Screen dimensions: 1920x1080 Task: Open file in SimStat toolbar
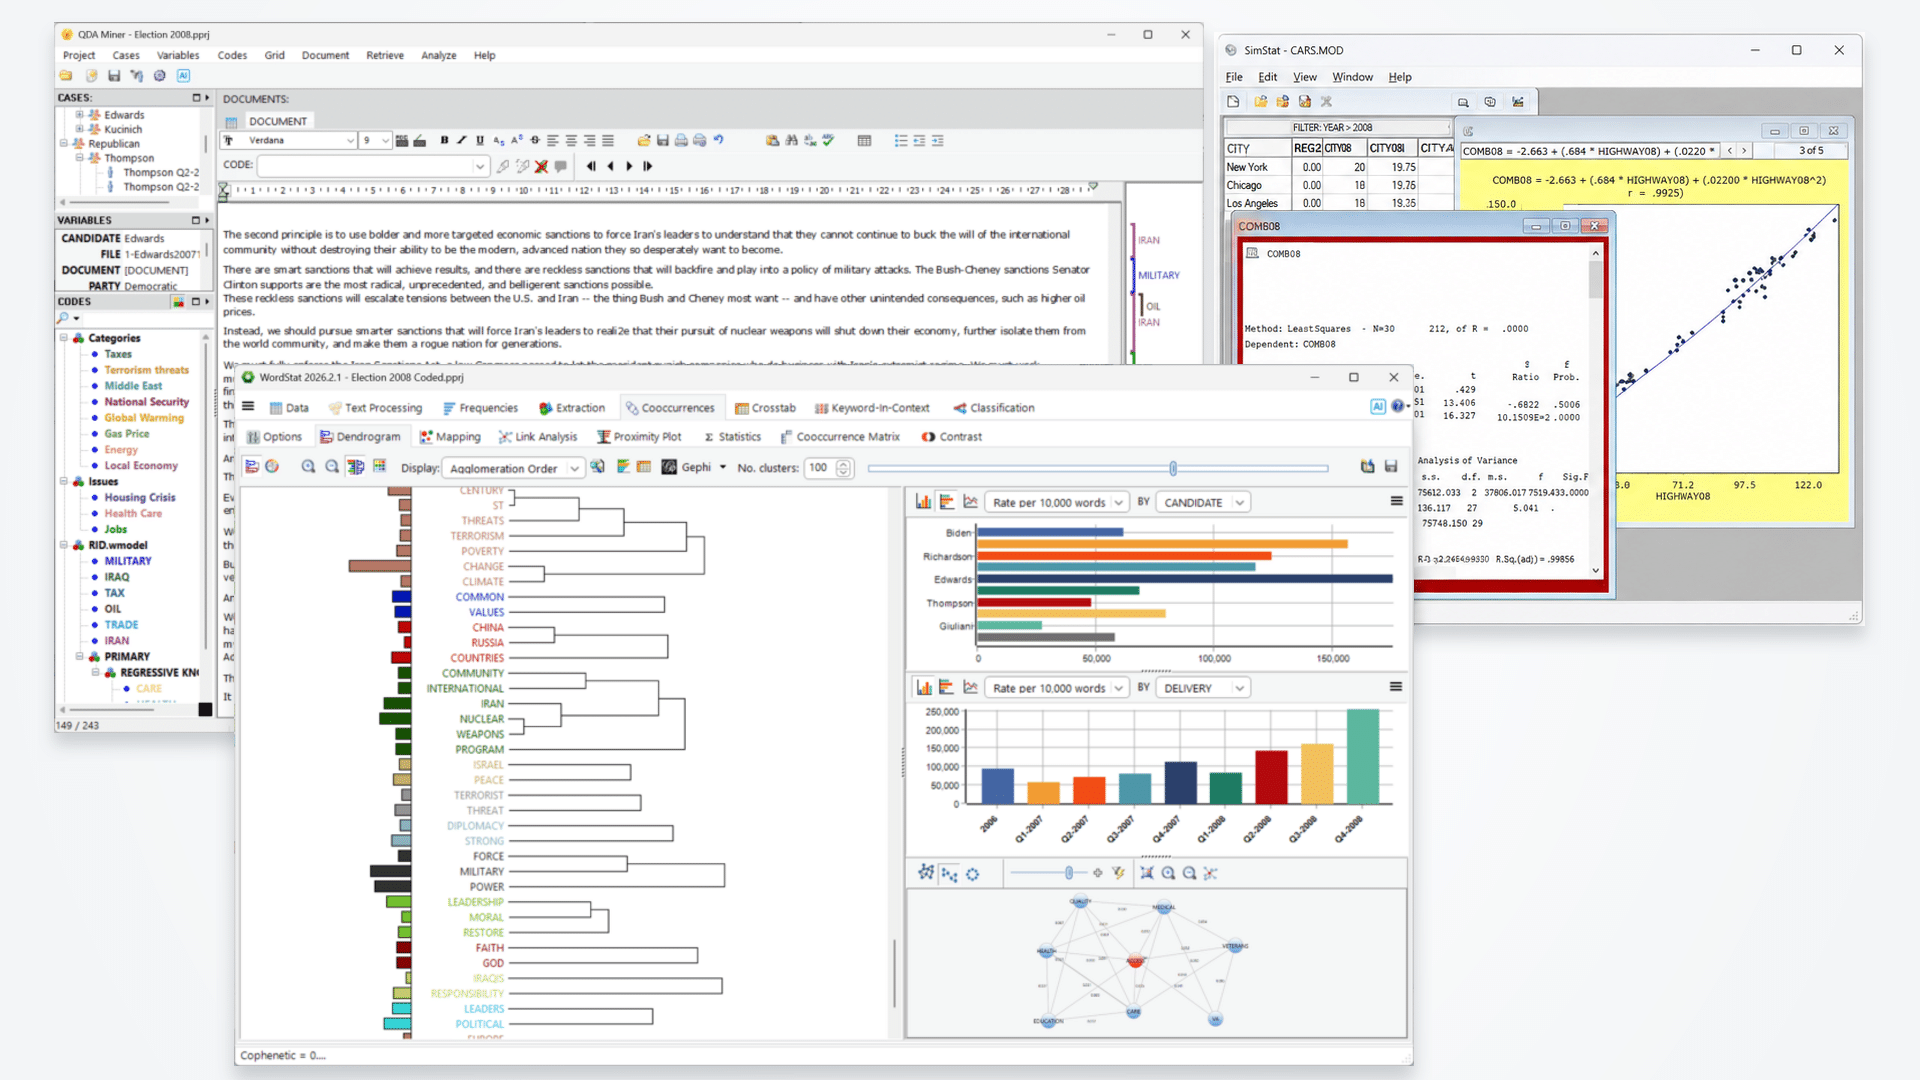1260,102
